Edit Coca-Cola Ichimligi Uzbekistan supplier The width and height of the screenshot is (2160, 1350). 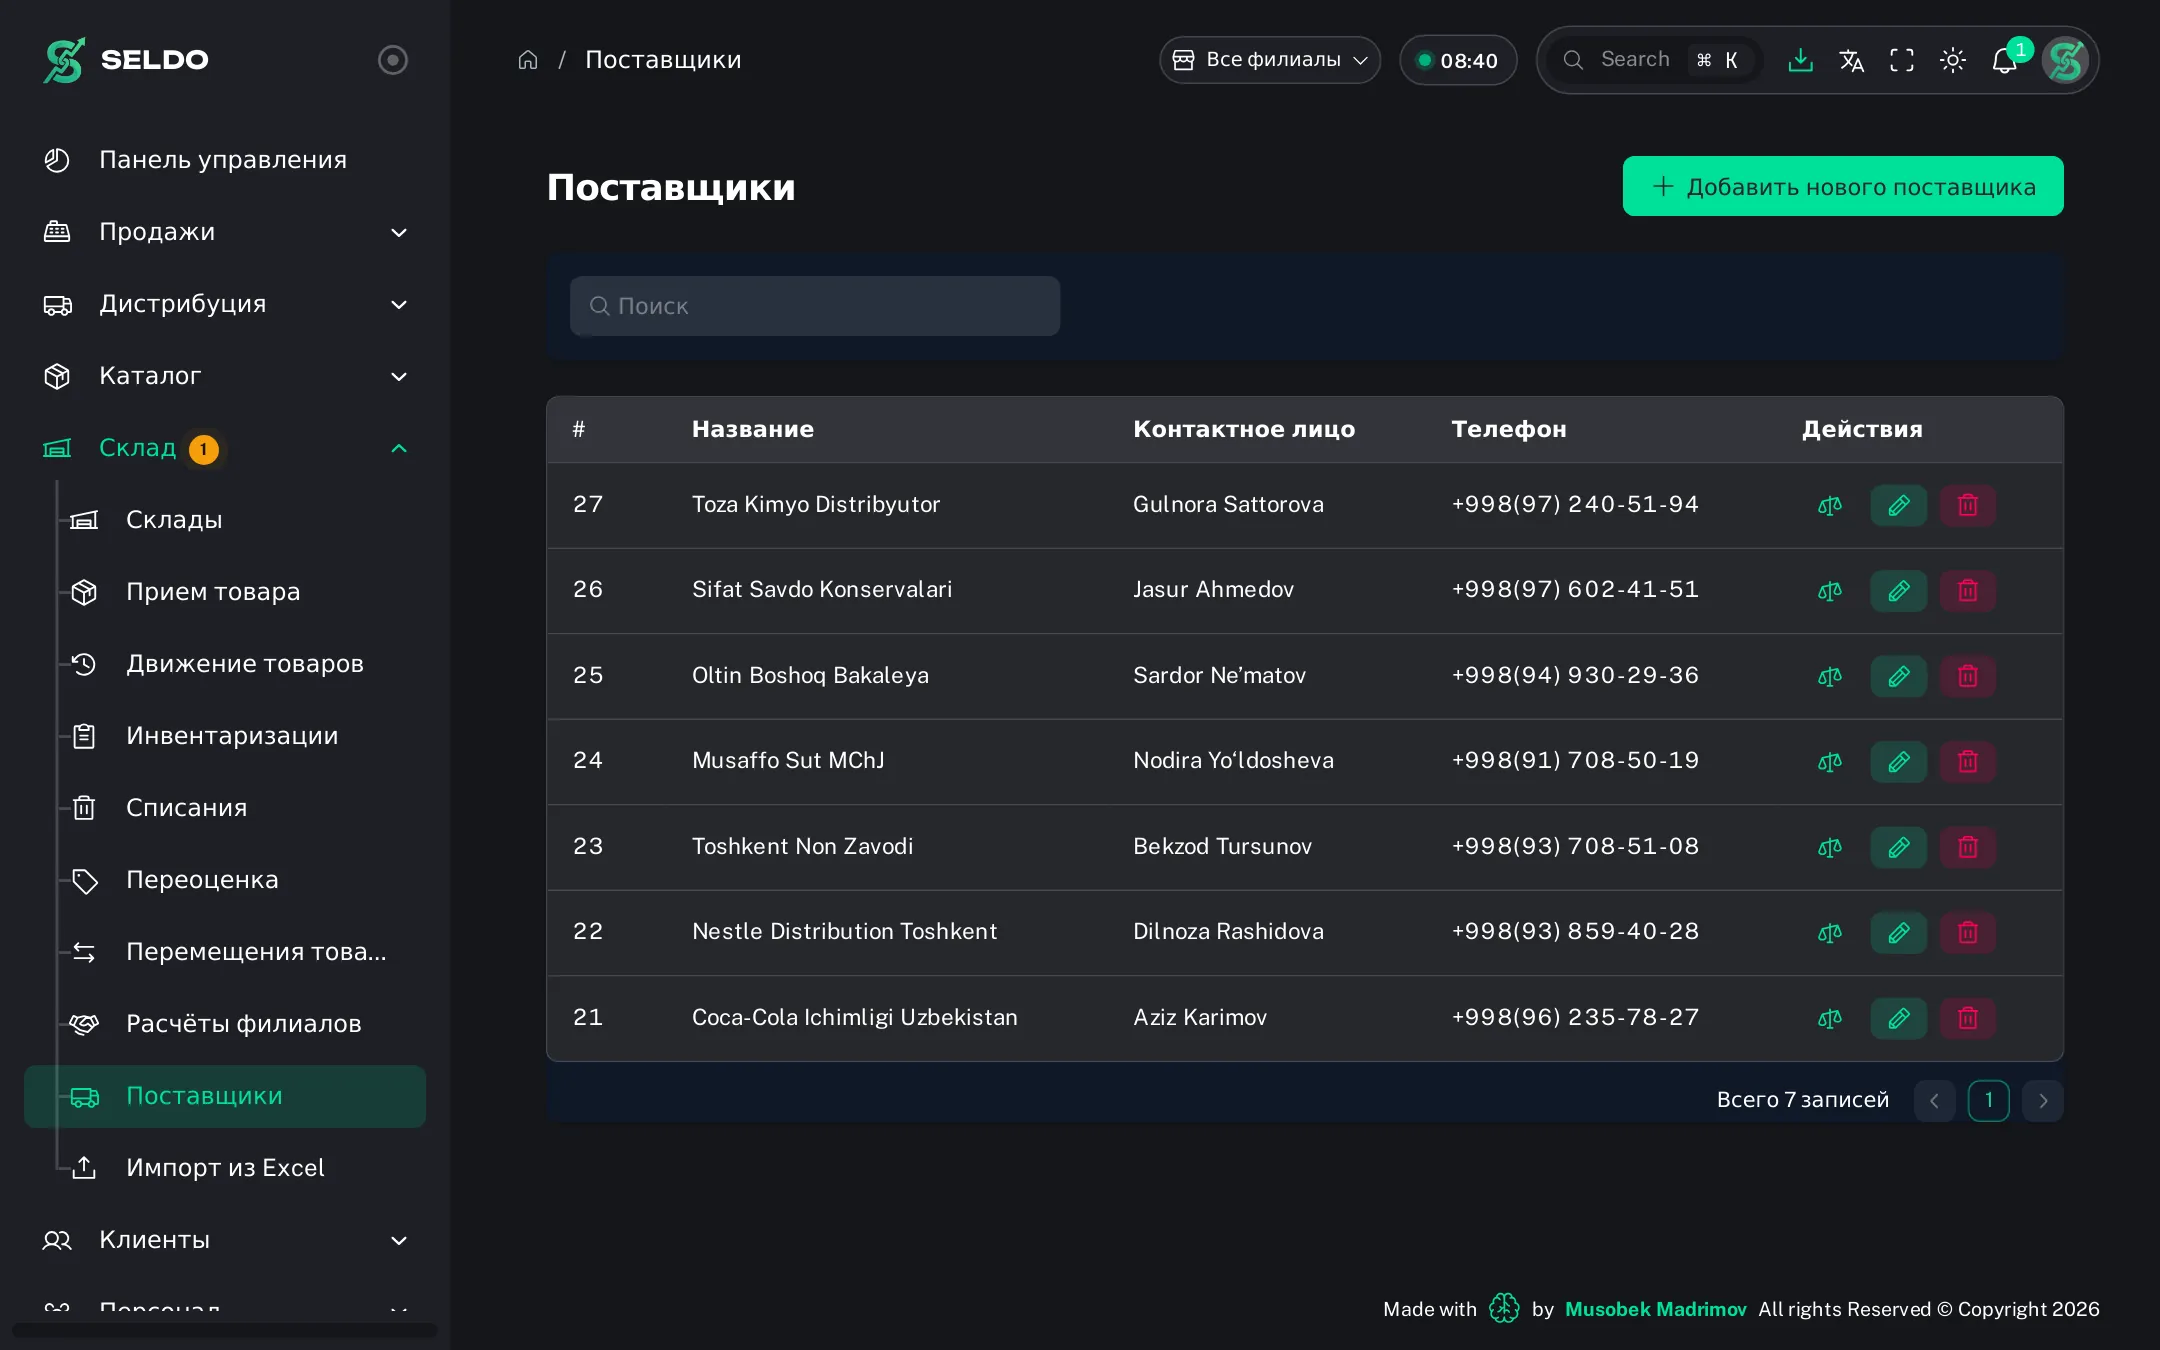(1899, 1018)
